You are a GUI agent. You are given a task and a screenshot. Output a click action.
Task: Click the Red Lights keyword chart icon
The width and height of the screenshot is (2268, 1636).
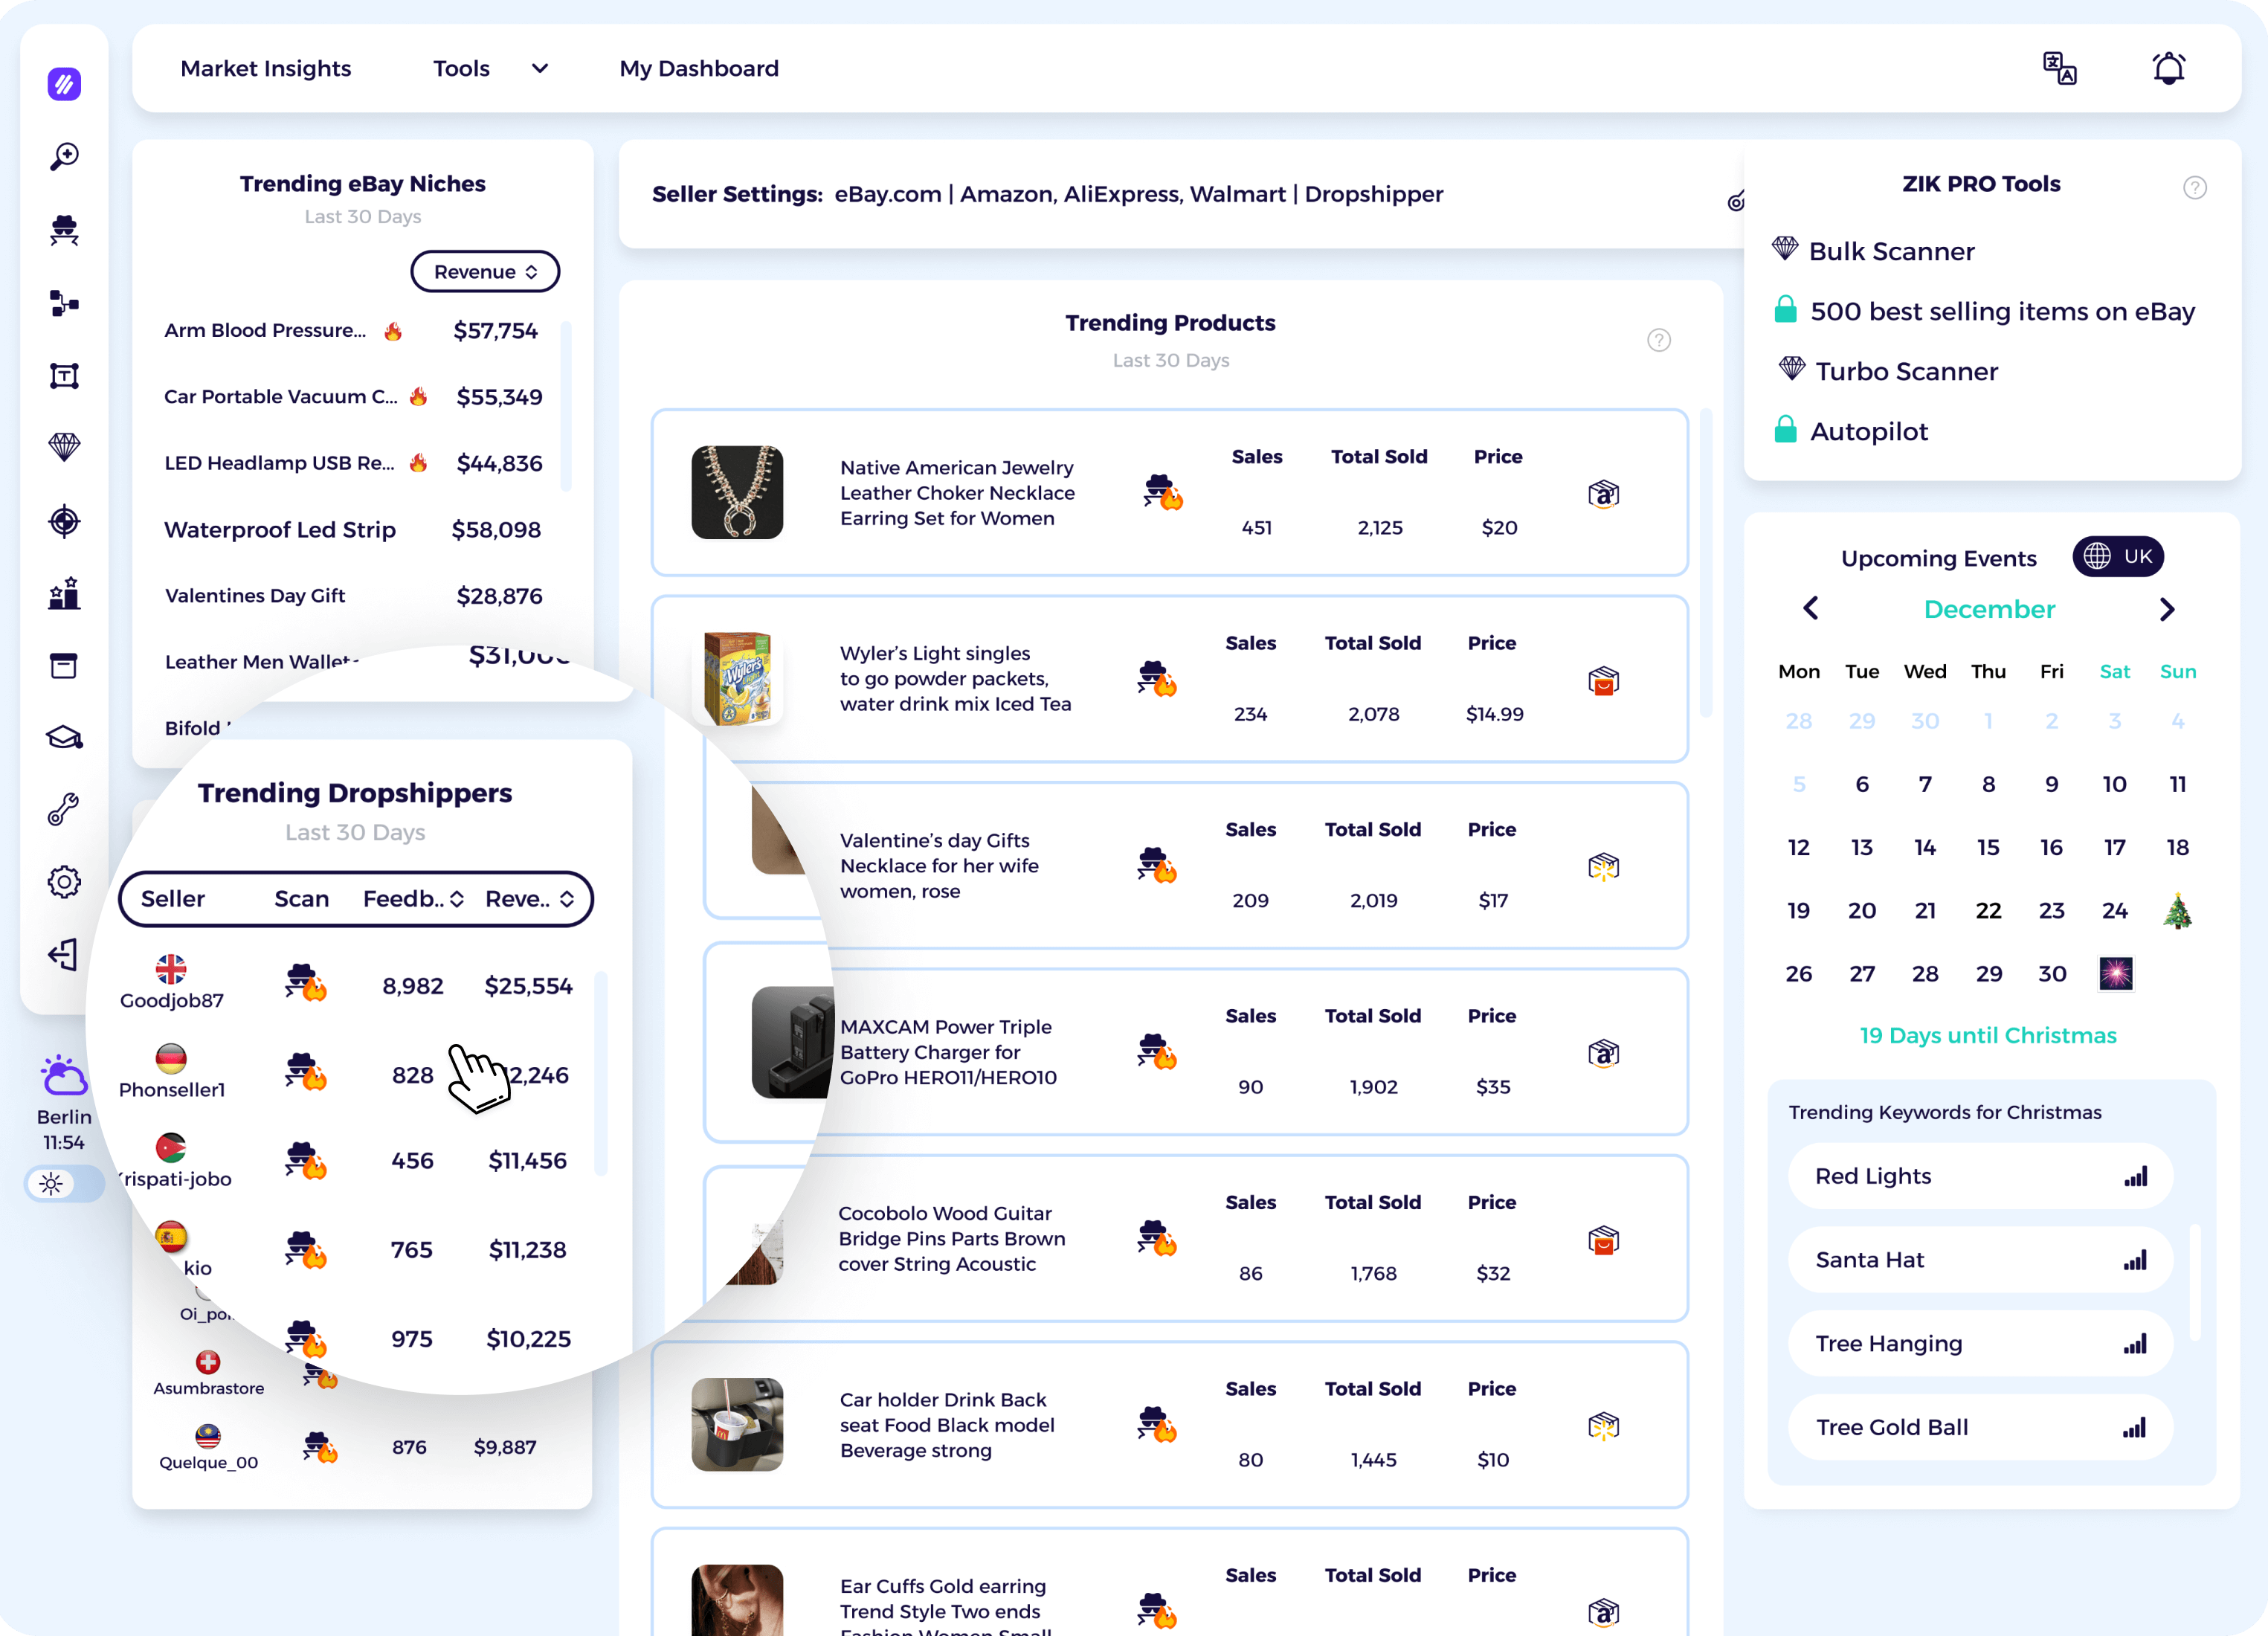[2136, 1176]
